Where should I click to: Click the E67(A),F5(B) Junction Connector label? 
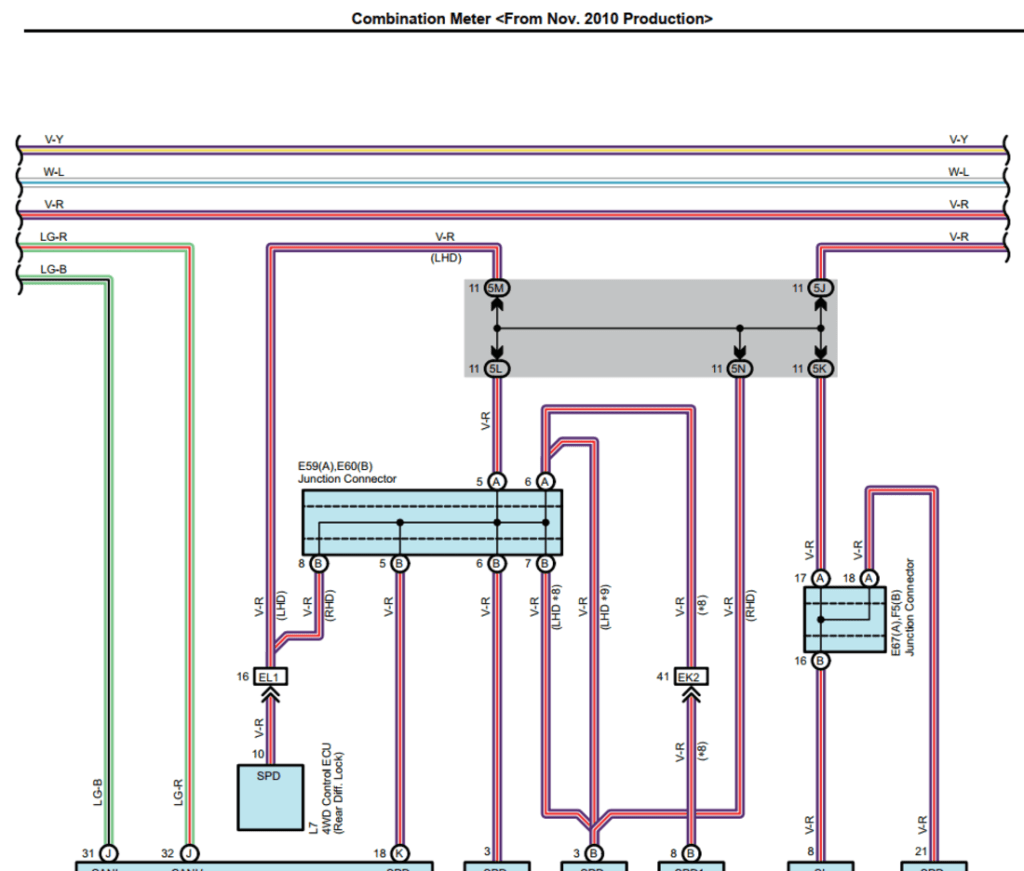(903, 607)
